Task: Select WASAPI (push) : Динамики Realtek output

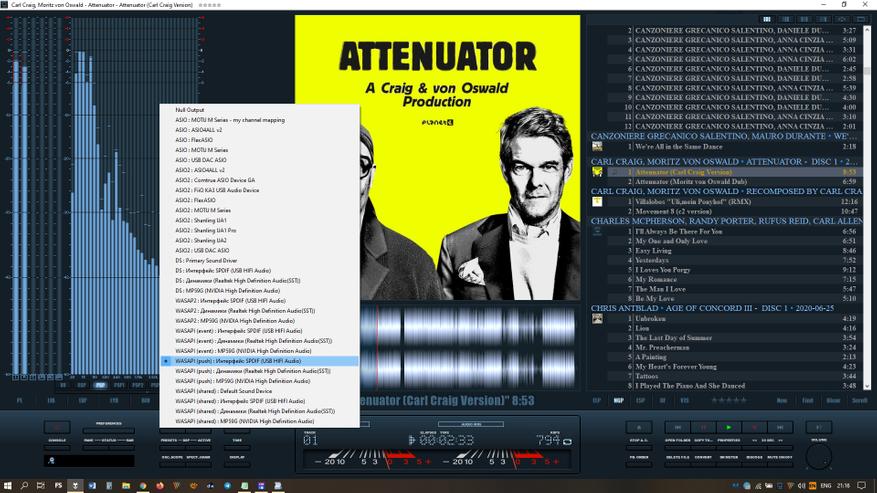Action: click(255, 371)
